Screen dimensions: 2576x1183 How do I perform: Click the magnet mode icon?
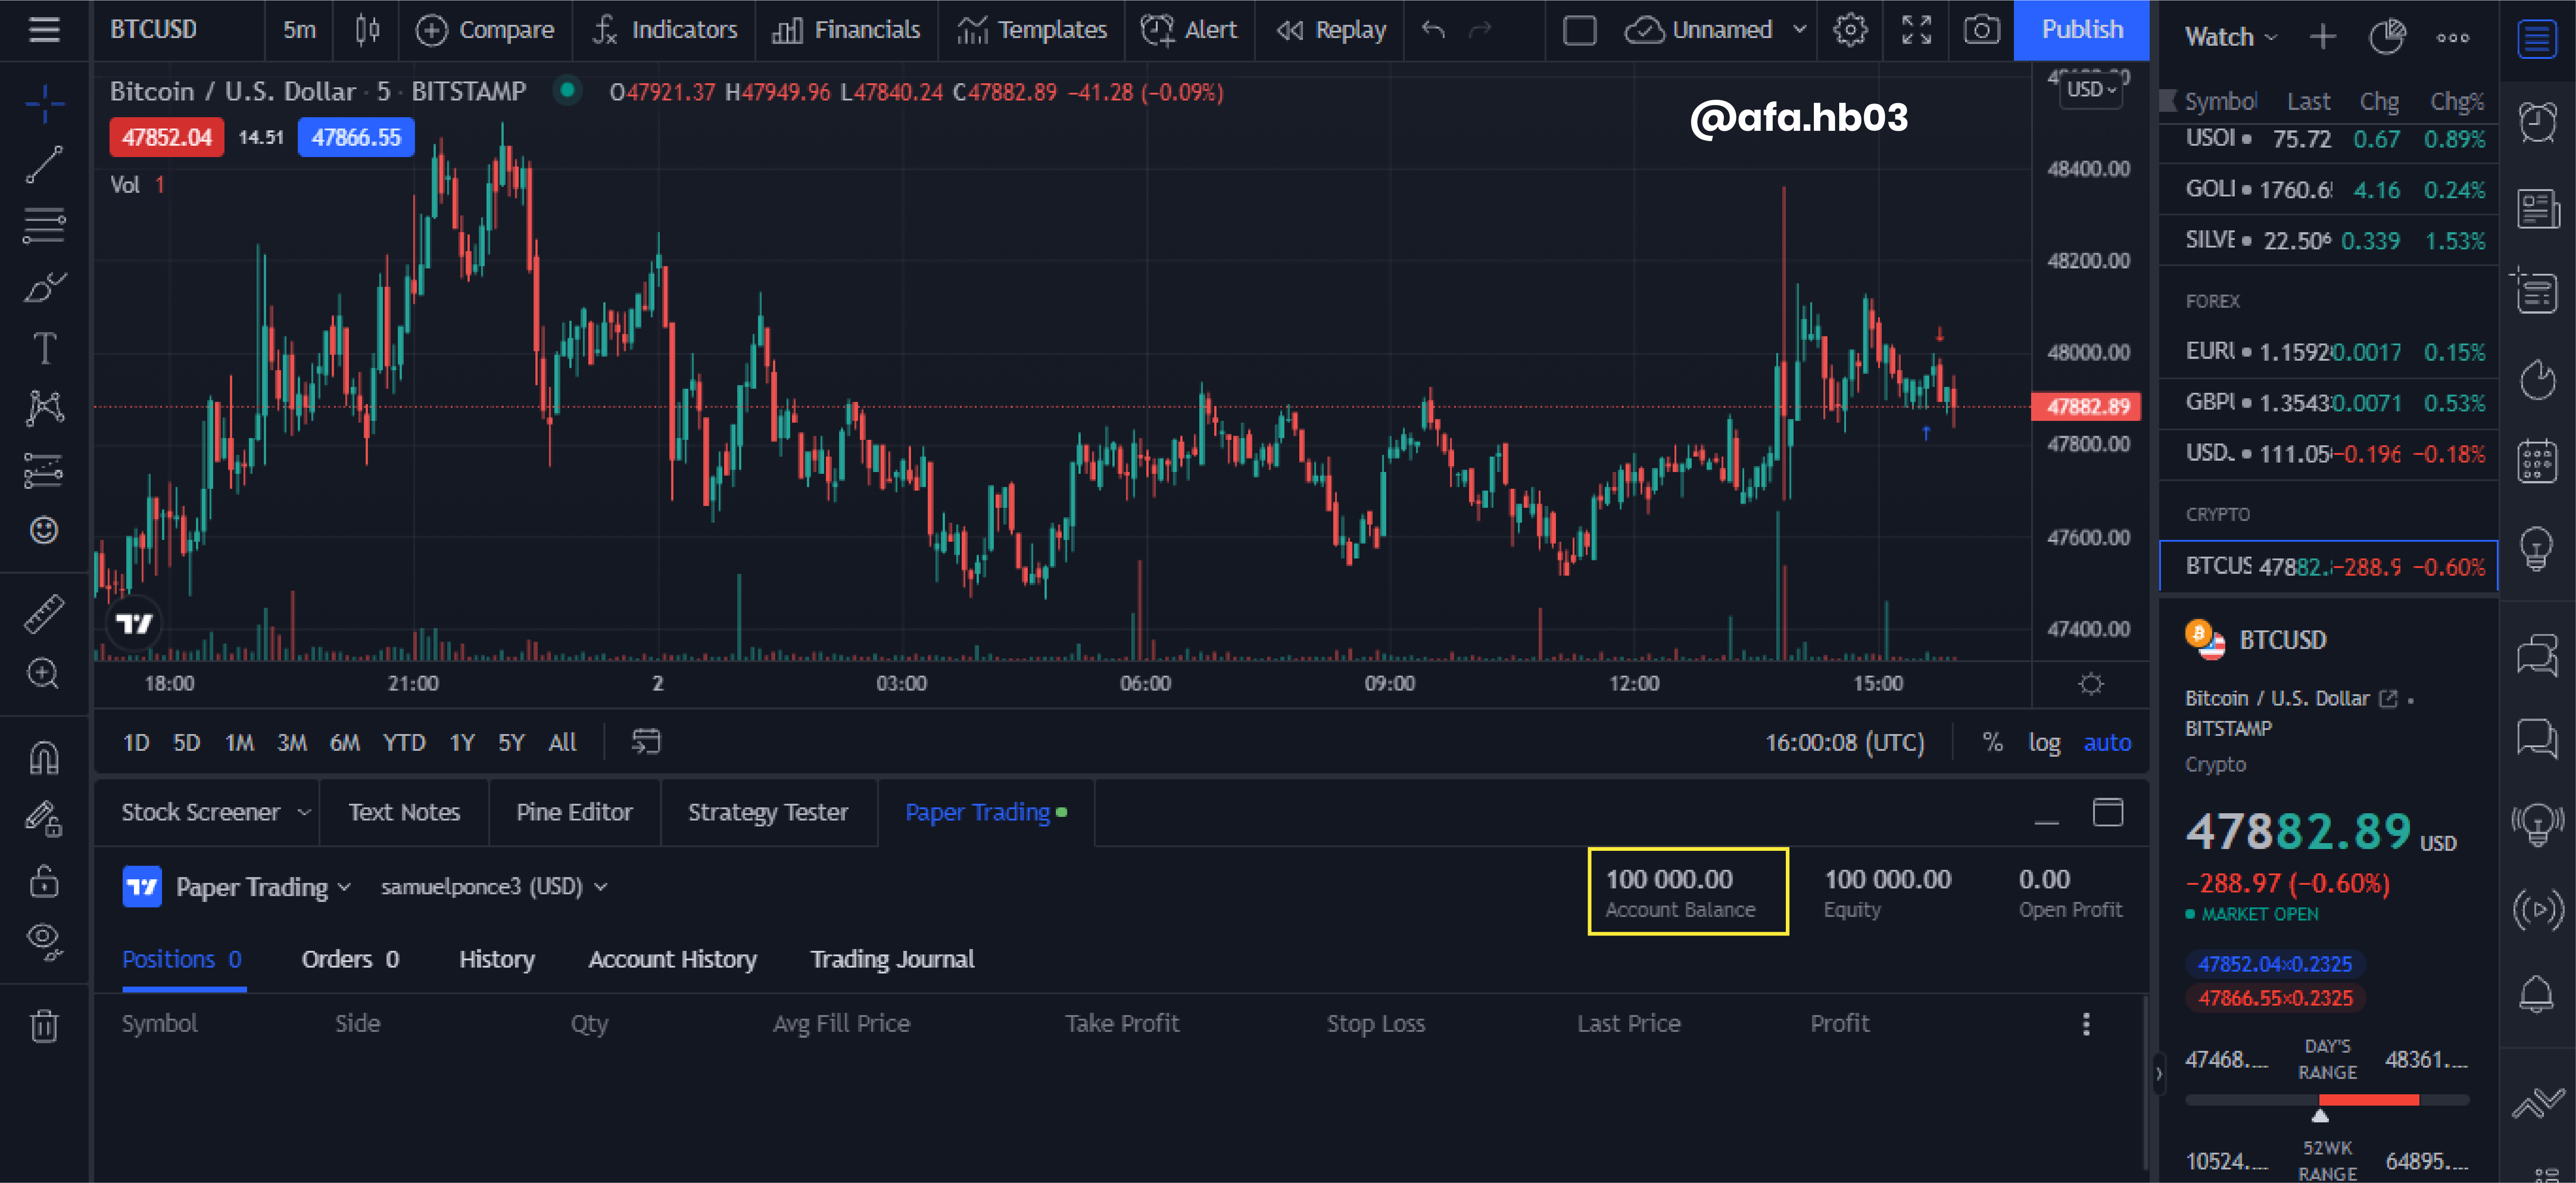tap(44, 758)
